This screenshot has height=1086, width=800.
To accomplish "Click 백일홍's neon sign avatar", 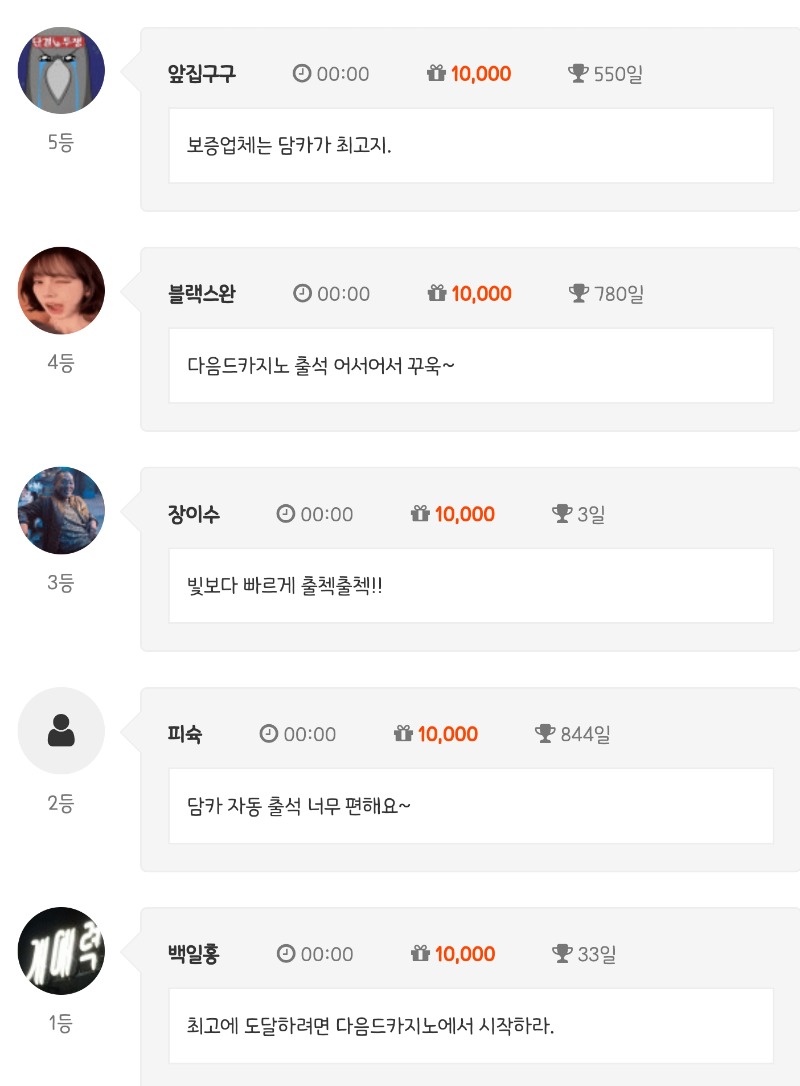I will 61,951.
